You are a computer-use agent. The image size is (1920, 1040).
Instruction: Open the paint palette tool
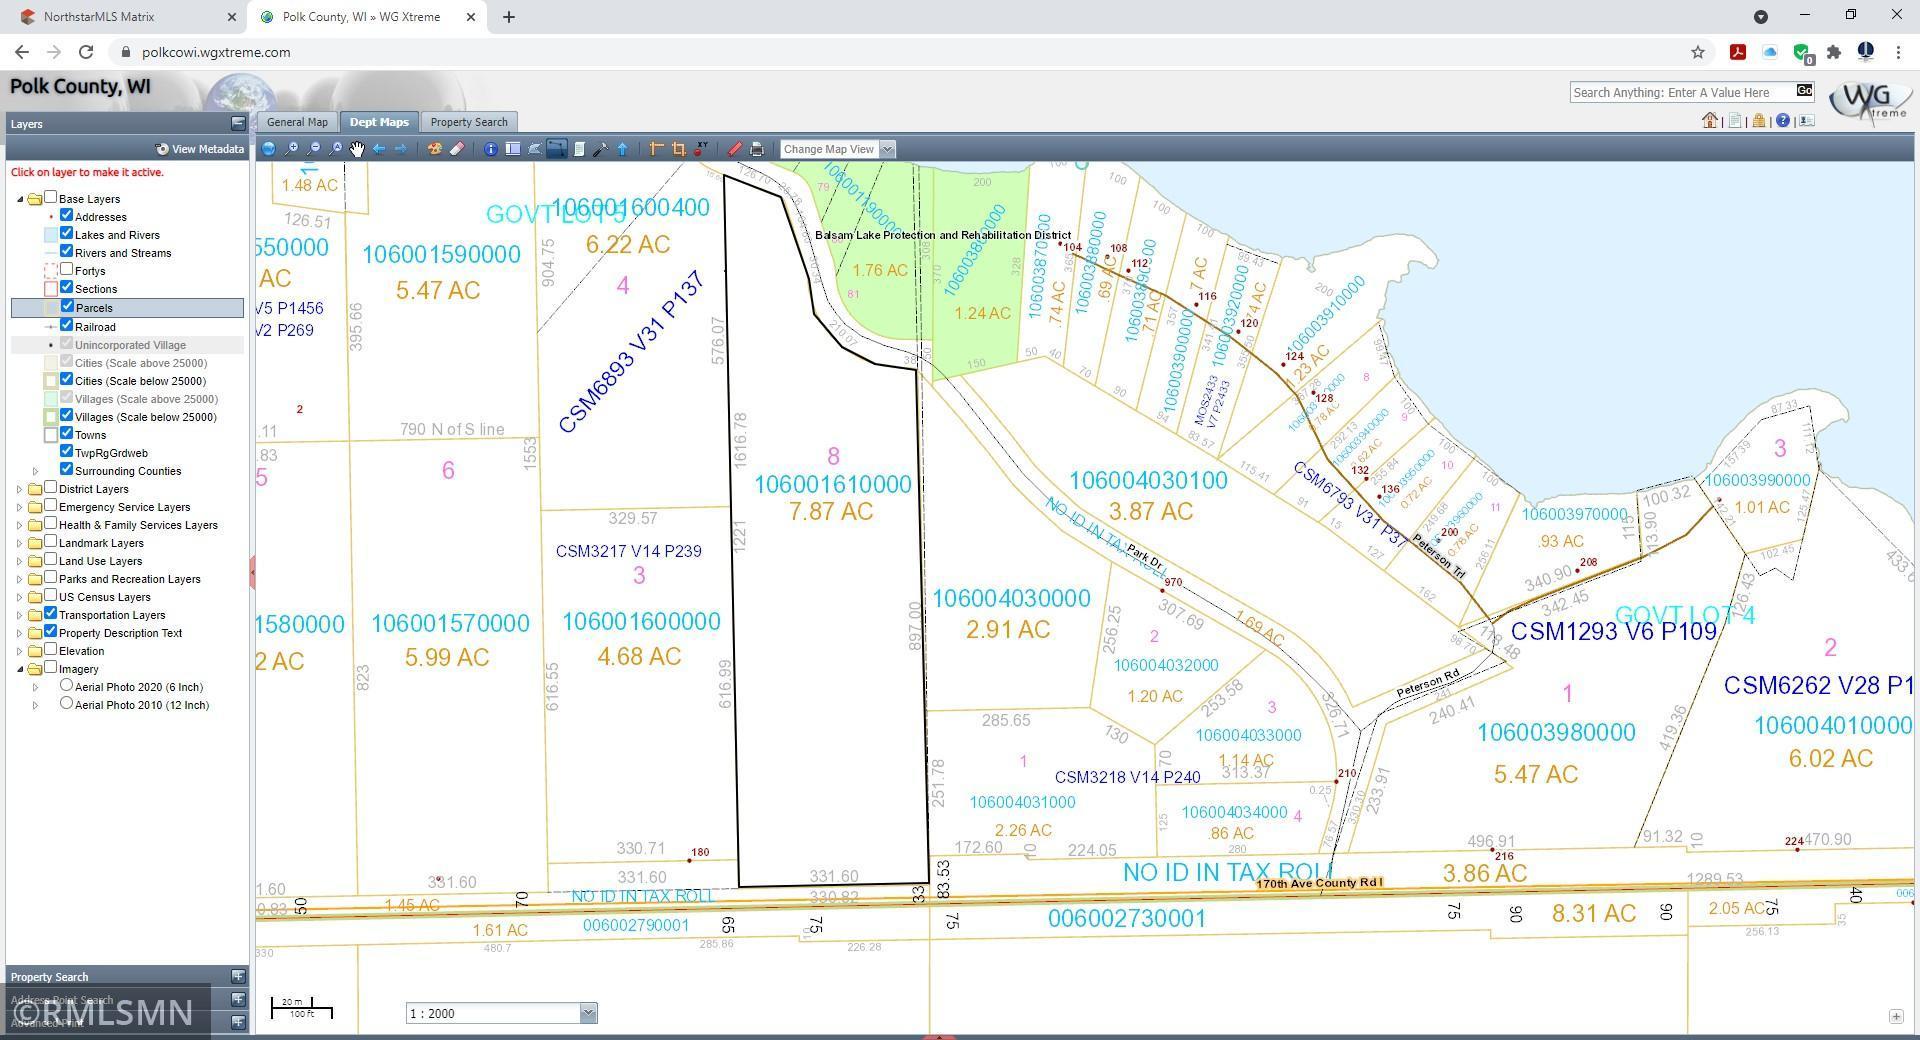click(x=434, y=149)
